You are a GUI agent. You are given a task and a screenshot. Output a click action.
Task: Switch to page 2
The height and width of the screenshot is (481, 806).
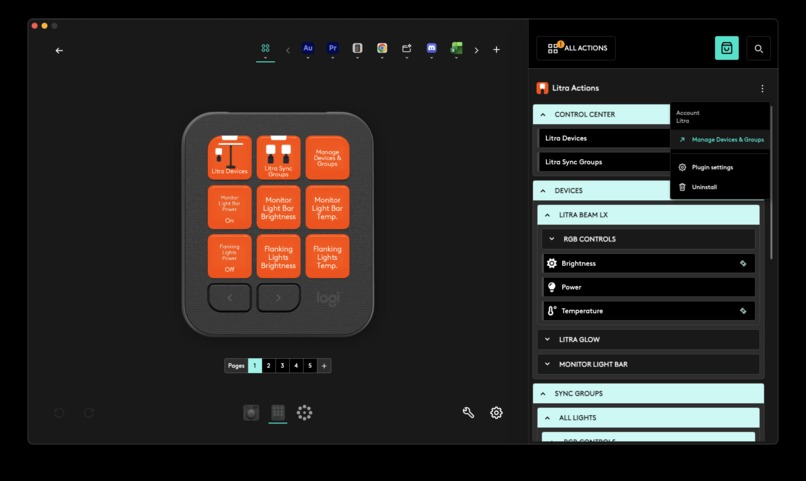coord(268,365)
